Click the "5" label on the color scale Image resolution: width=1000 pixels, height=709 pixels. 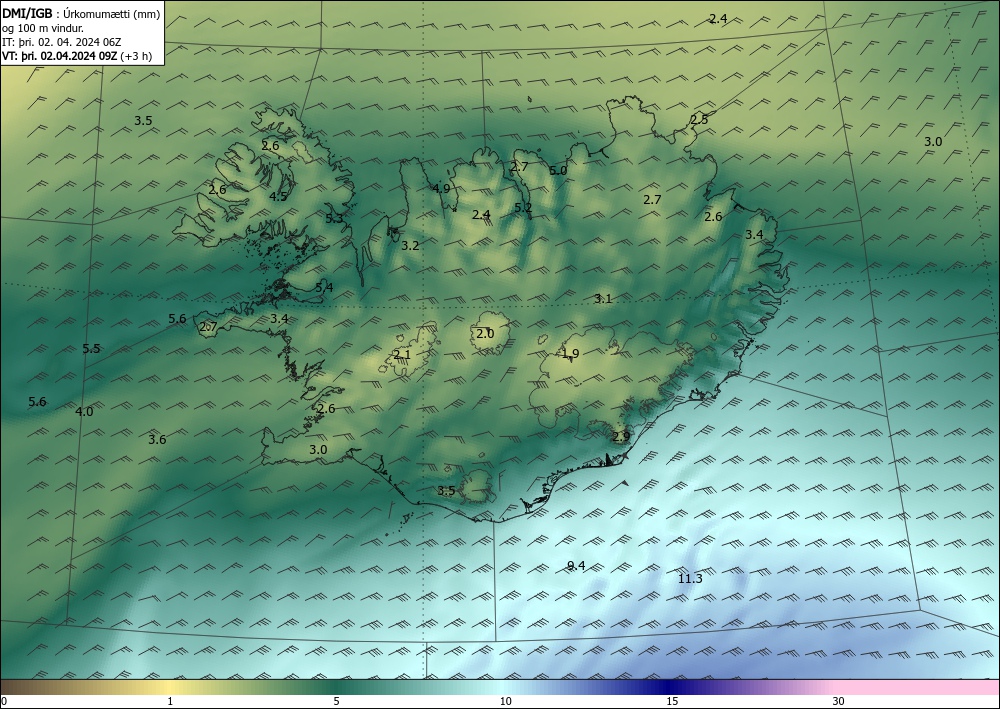click(x=336, y=702)
